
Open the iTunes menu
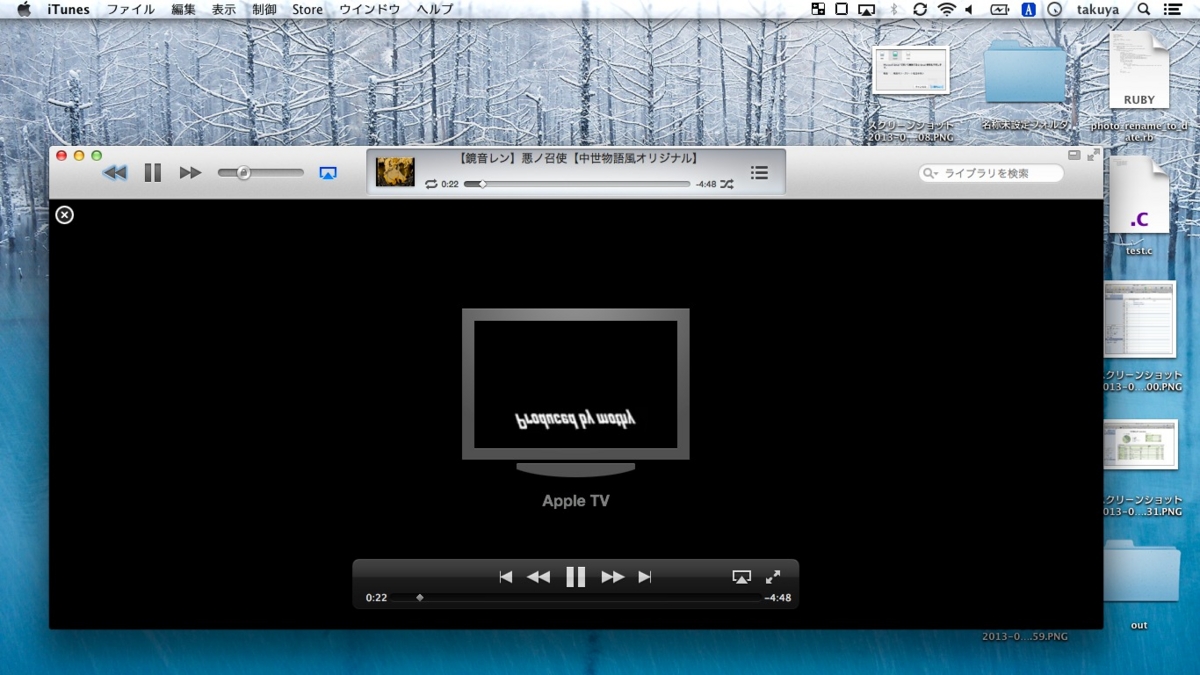(68, 9)
